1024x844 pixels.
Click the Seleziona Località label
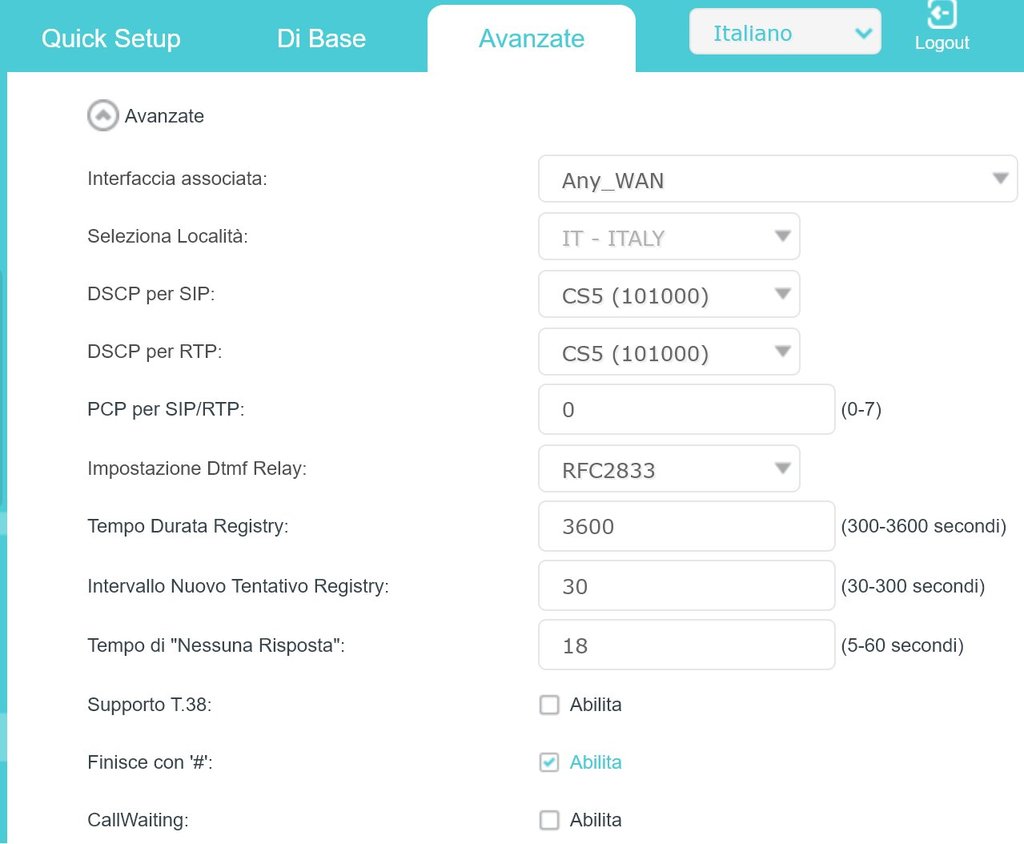tap(168, 236)
